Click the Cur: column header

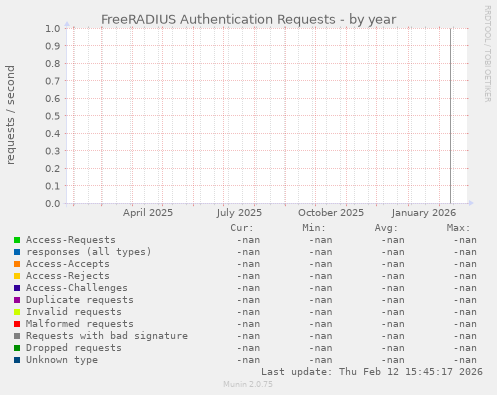[242, 228]
